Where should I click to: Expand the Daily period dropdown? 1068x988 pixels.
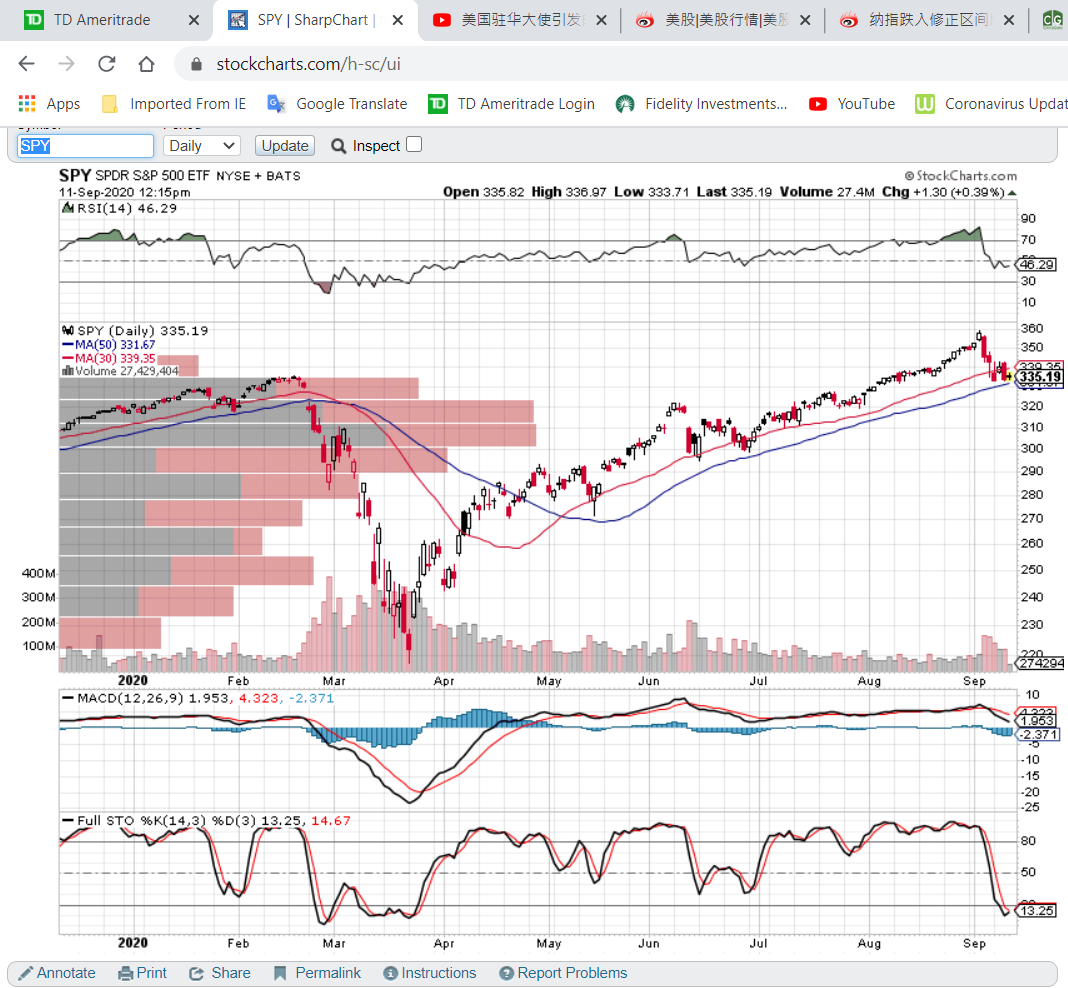(202, 146)
